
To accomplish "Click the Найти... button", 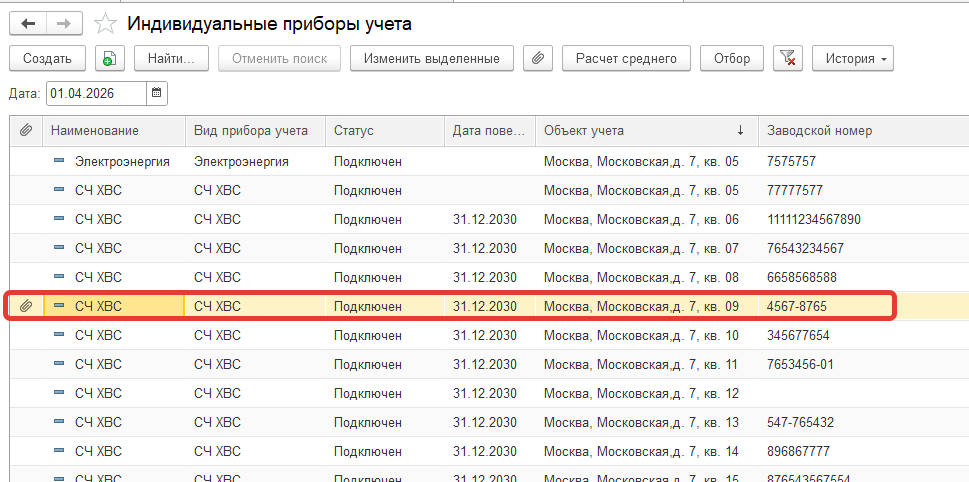I will pyautogui.click(x=171, y=59).
